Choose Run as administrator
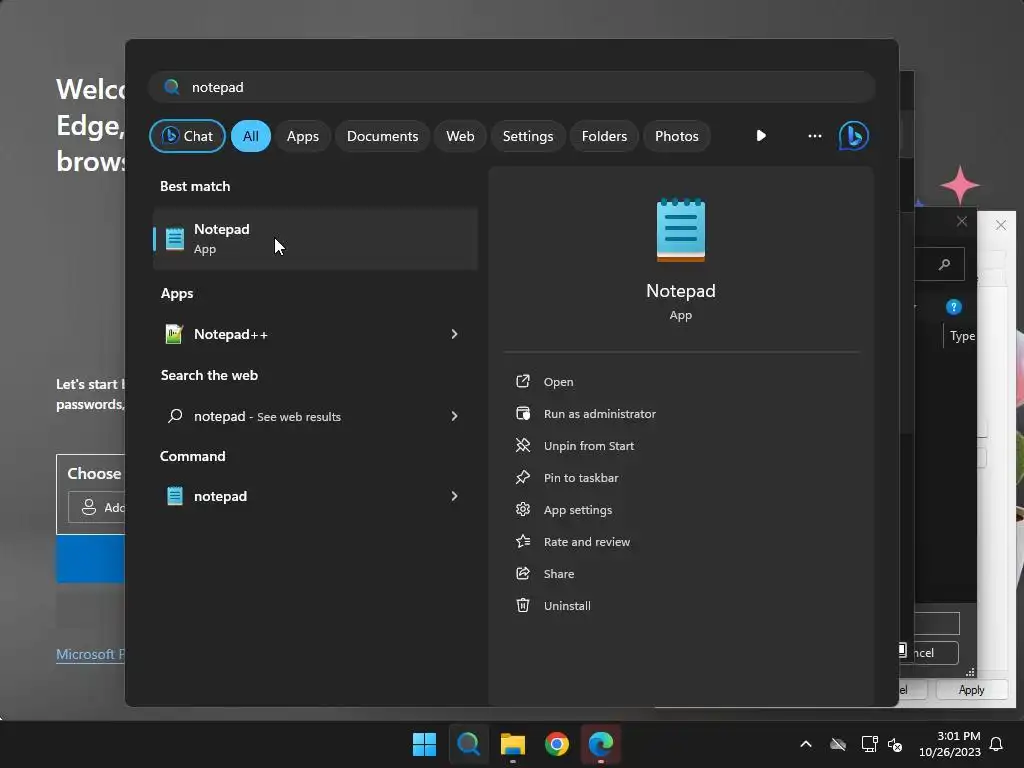1024x768 pixels. click(x=600, y=414)
